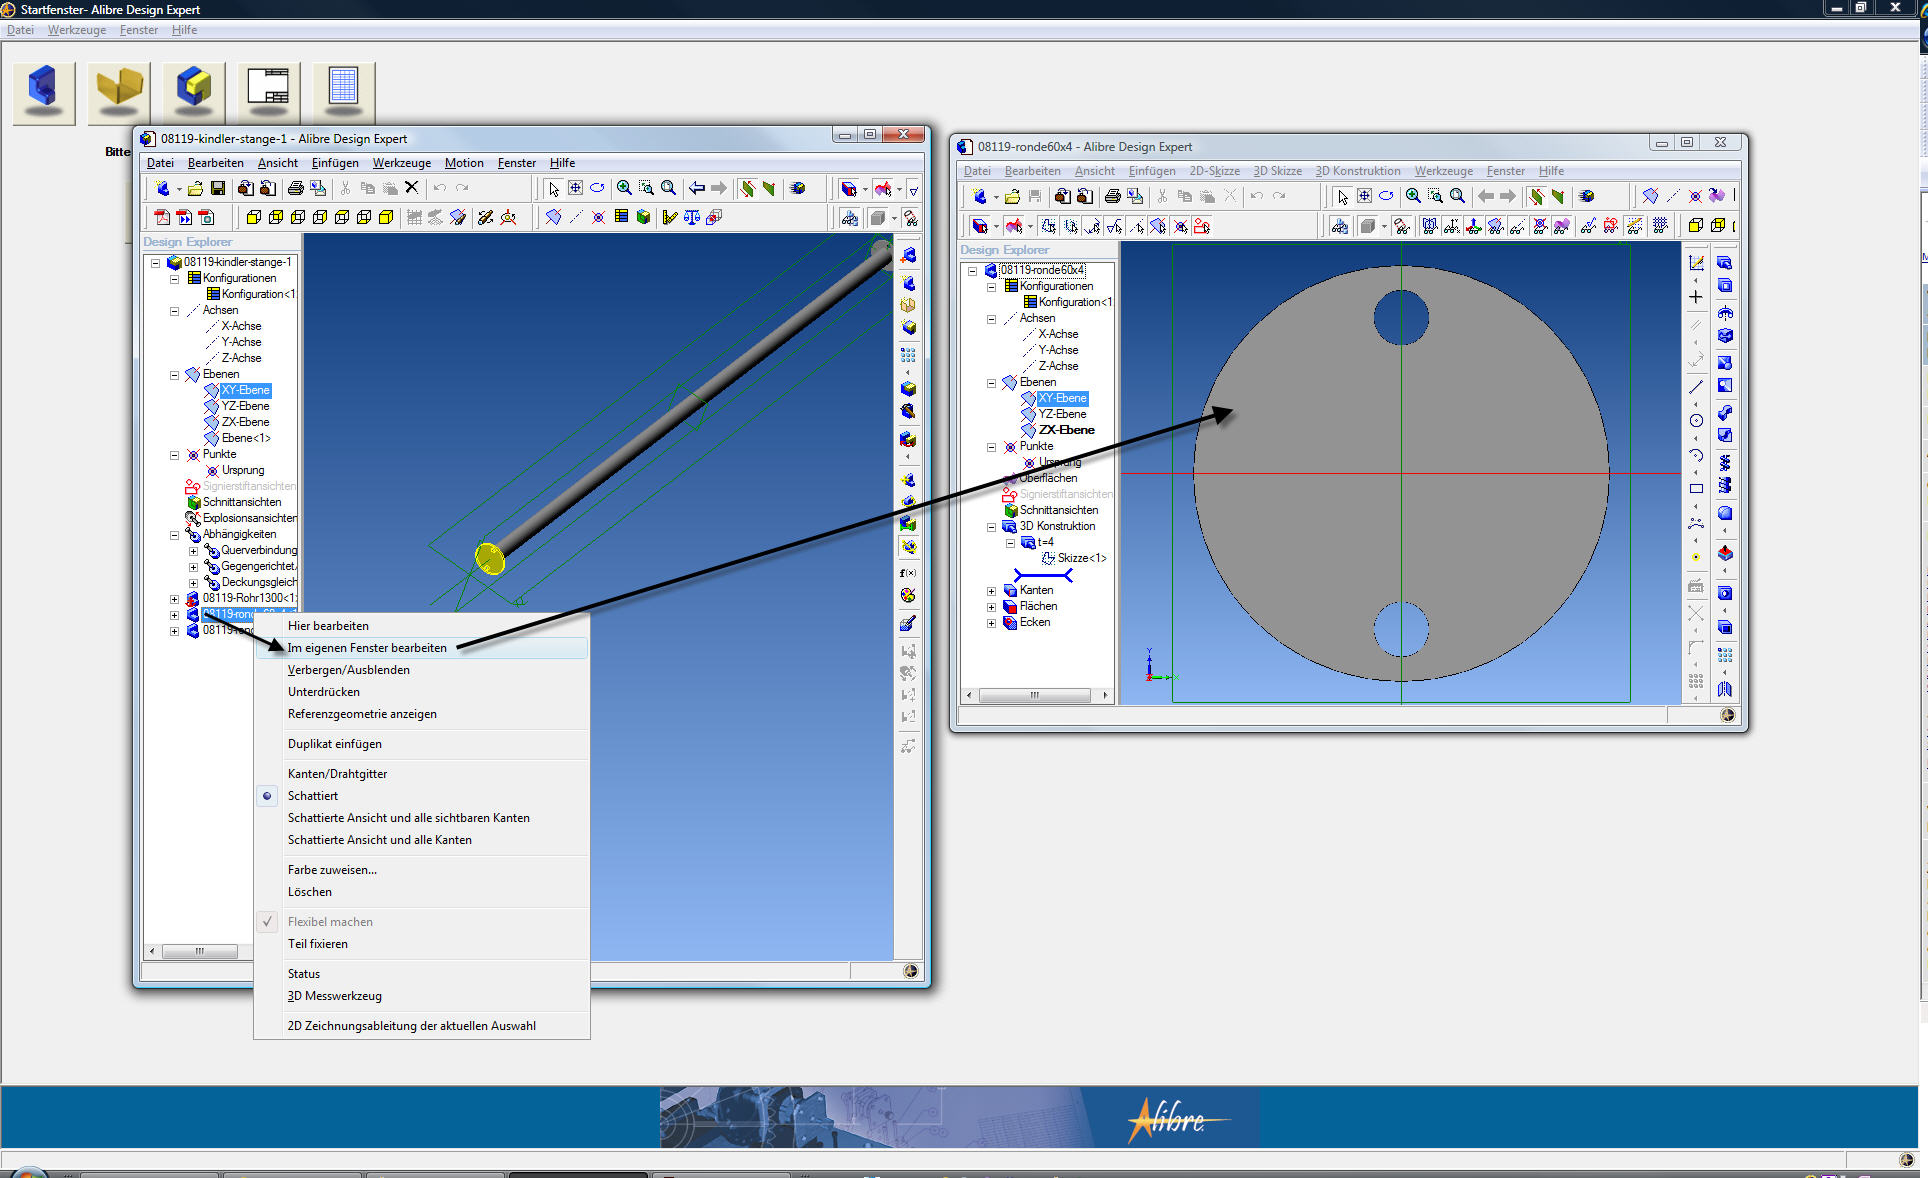Choose Duplikat einfügen from context menu
1928x1178 pixels.
(x=421, y=744)
